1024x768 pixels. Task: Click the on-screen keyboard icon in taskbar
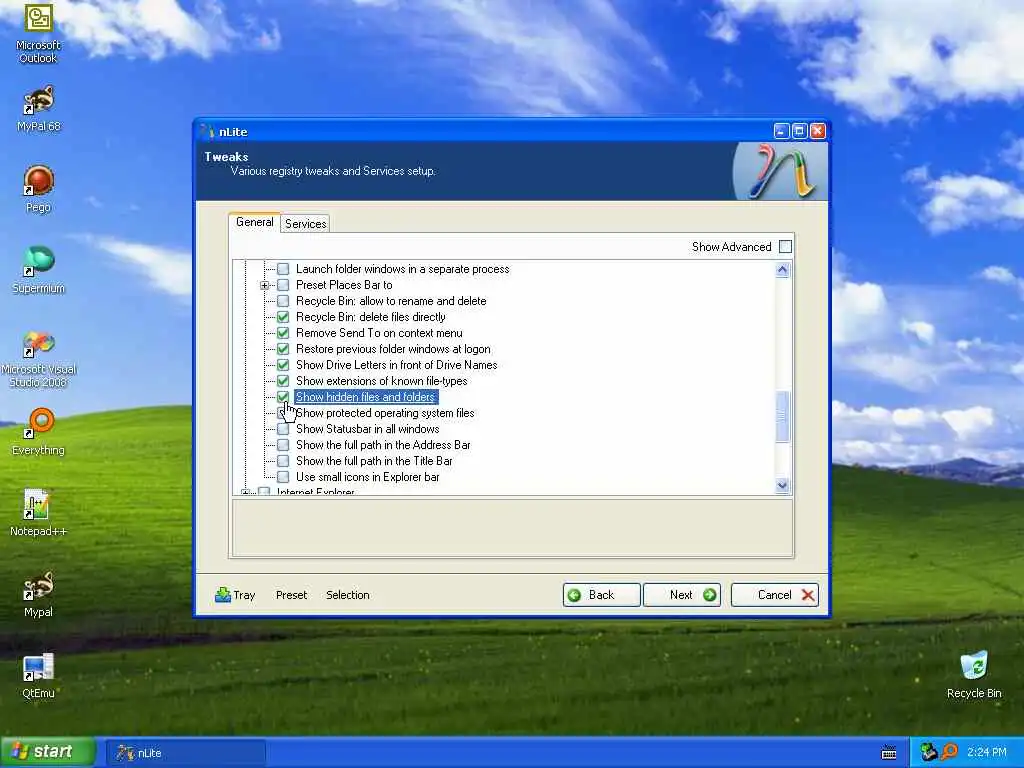[889, 753]
